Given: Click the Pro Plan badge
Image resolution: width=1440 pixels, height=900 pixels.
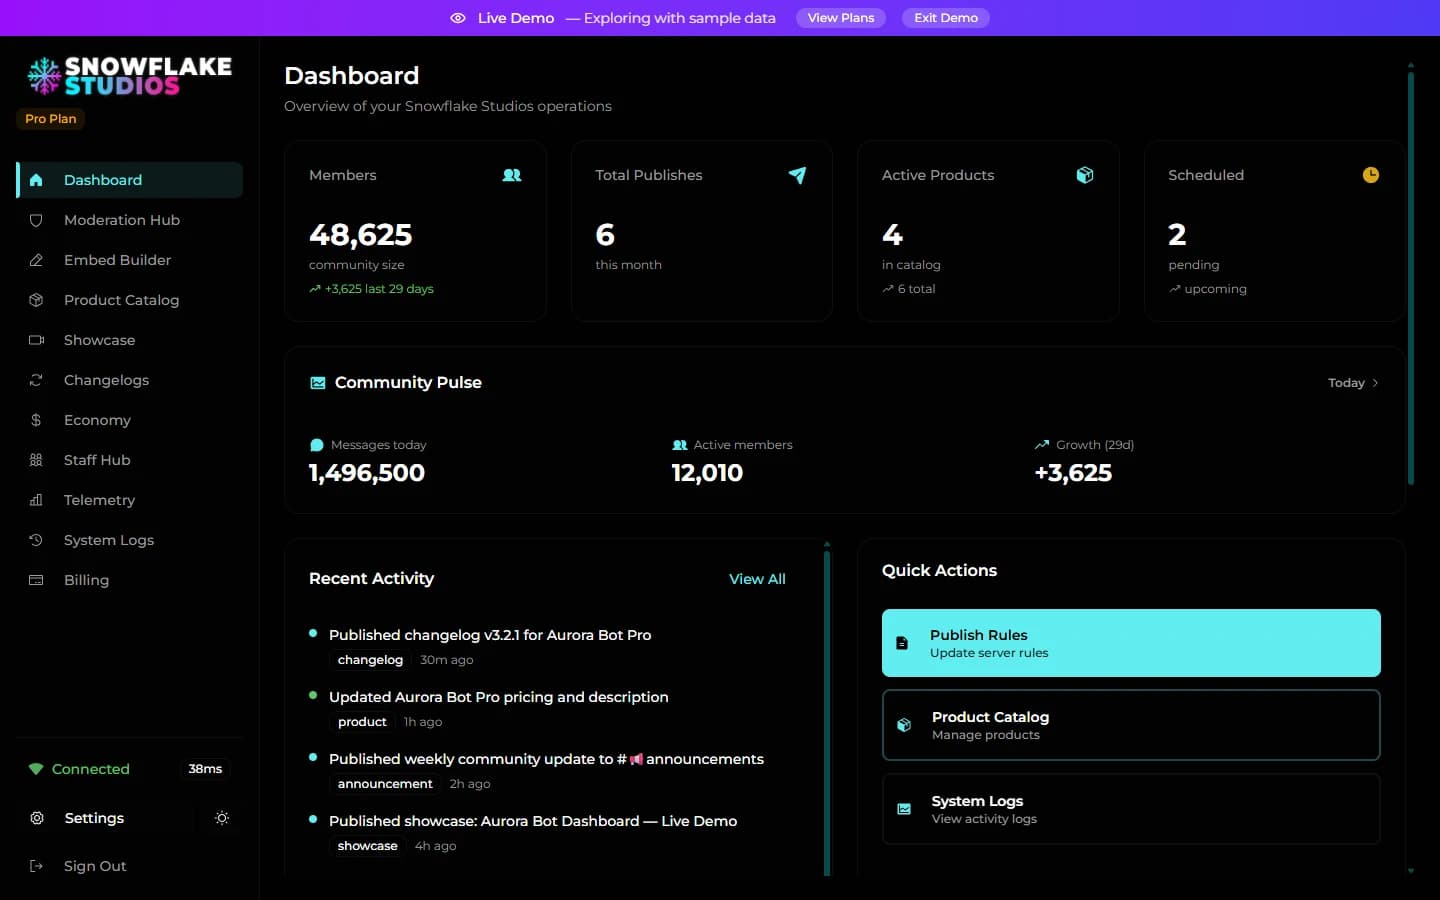Looking at the screenshot, I should point(51,119).
